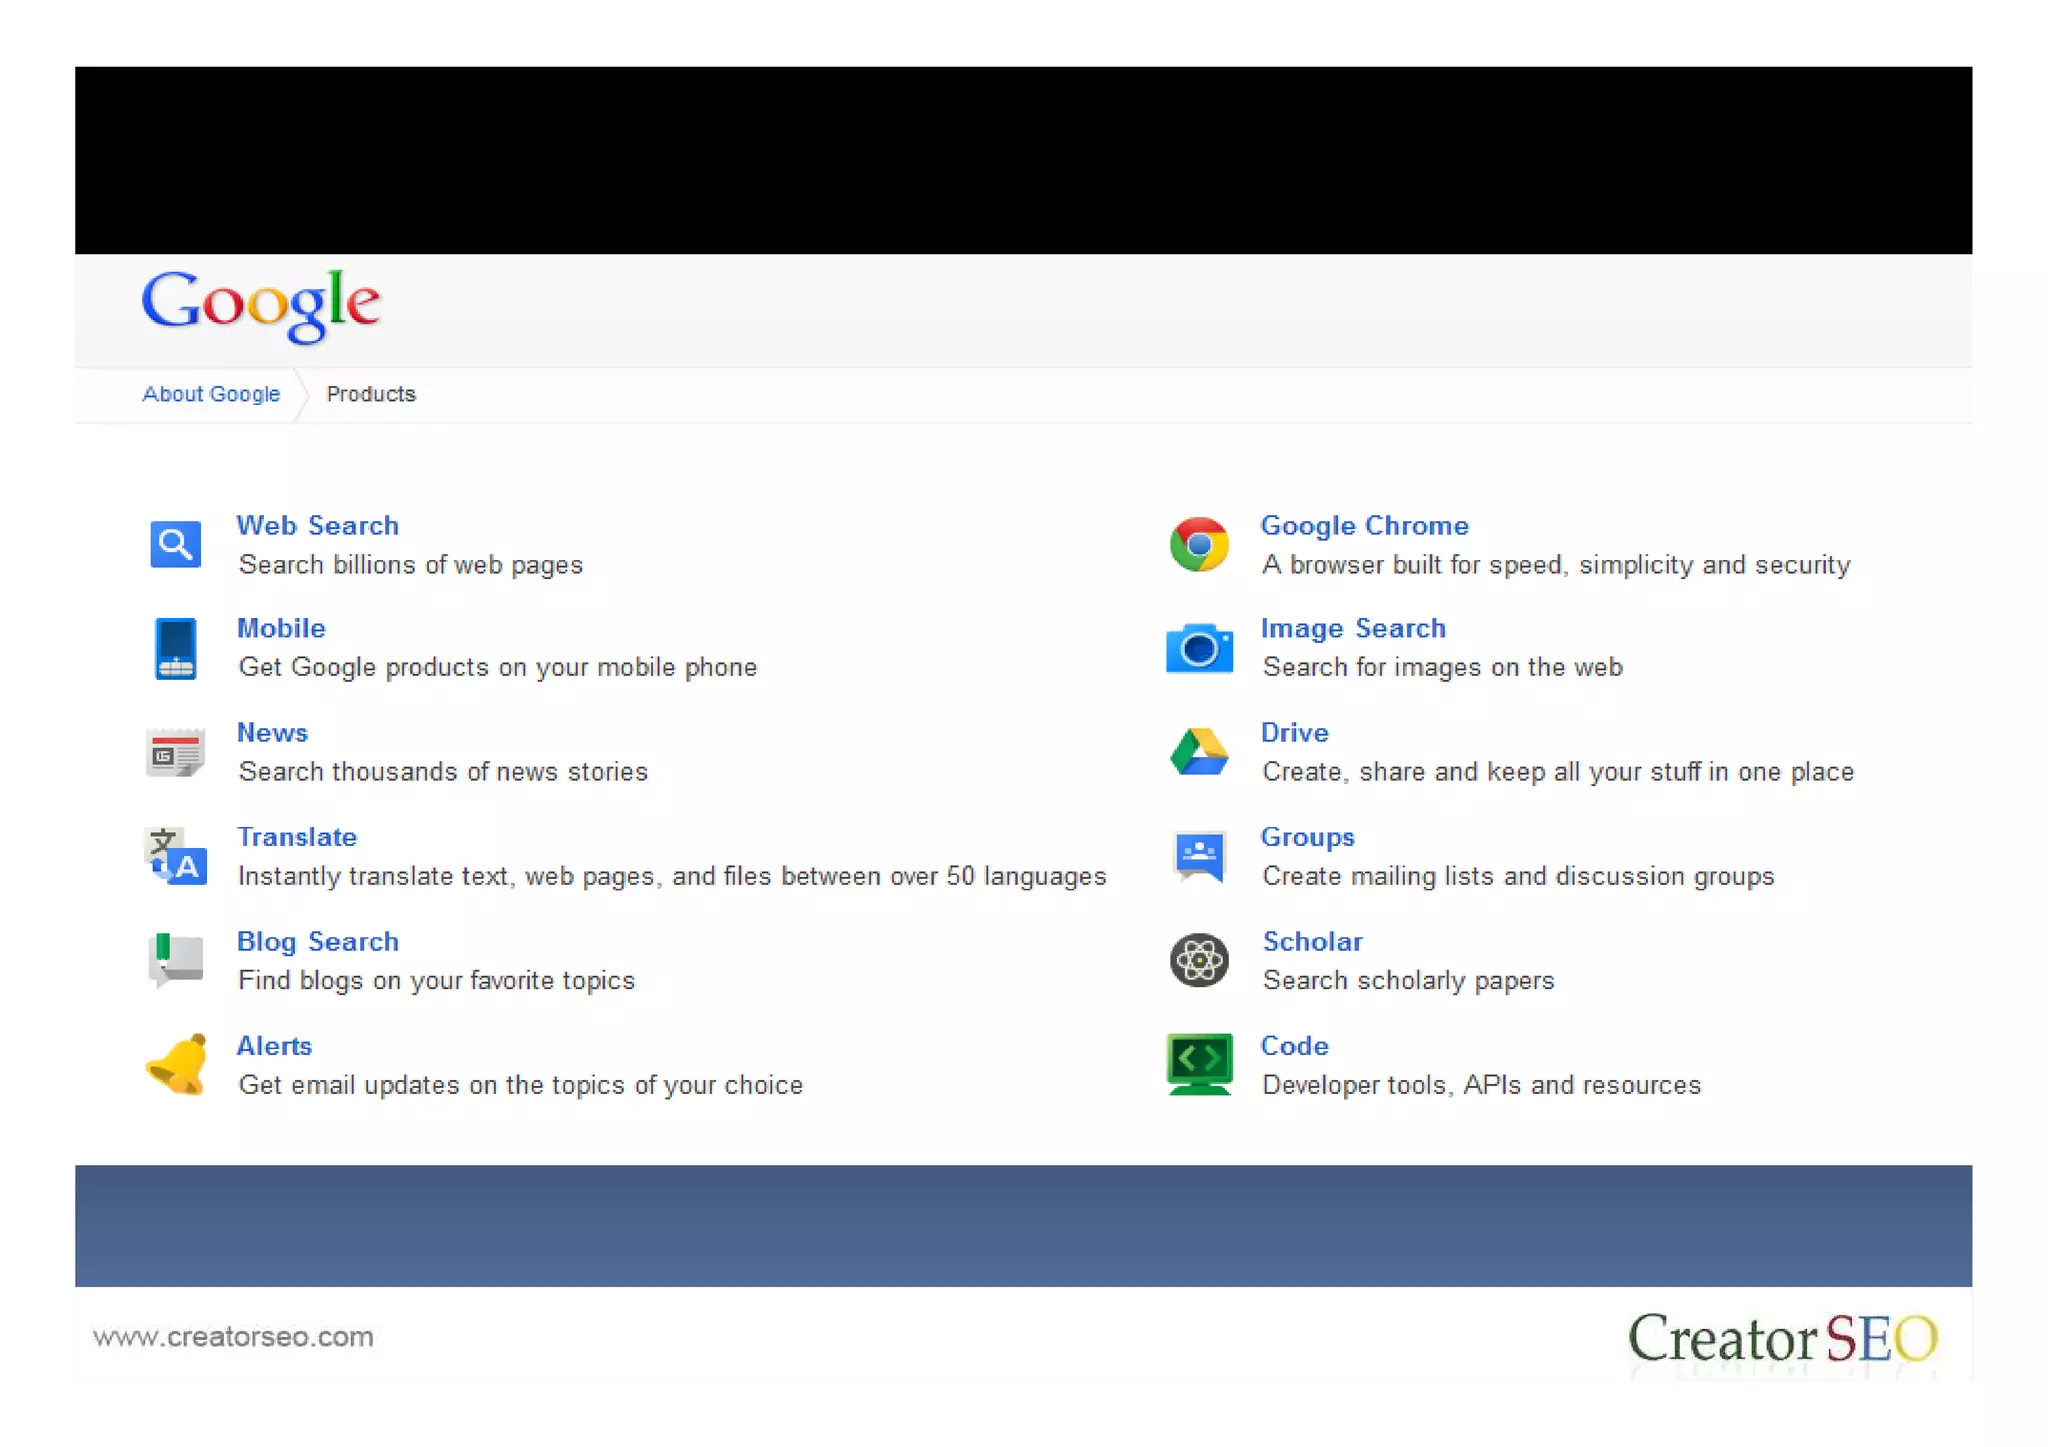Click the Google Chrome logo icon
Image resolution: width=2048 pixels, height=1447 pixels.
click(x=1198, y=544)
